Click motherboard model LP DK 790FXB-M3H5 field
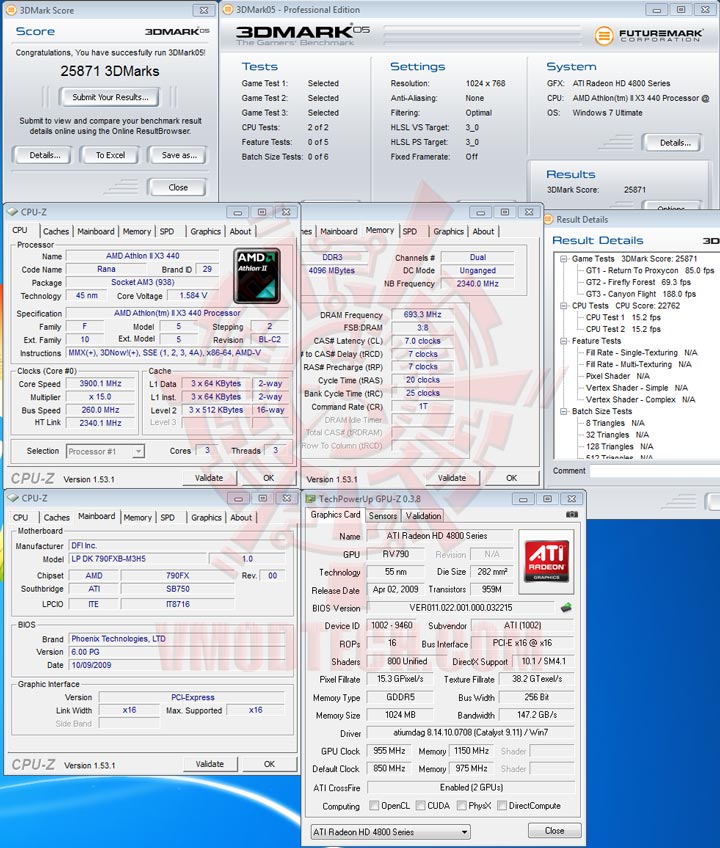720x848 pixels. [x=138, y=559]
